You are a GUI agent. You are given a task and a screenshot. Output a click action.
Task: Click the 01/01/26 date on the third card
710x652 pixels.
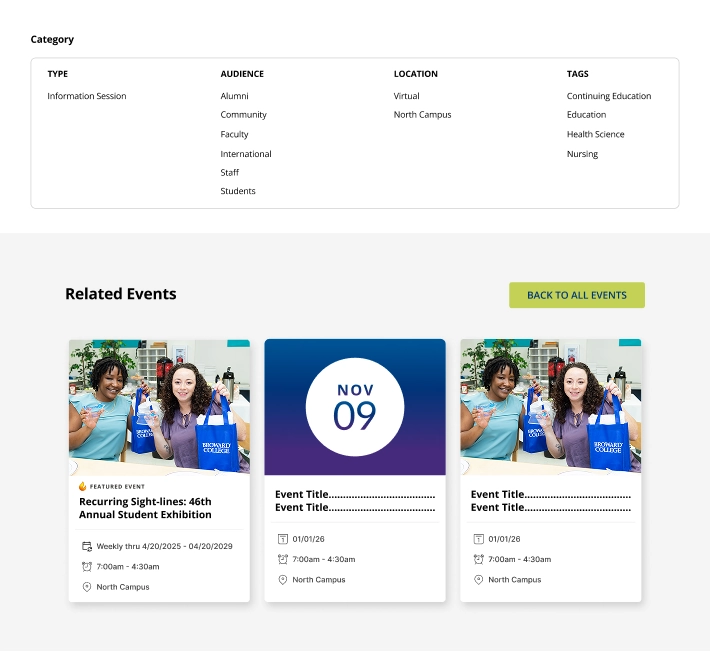(504, 539)
